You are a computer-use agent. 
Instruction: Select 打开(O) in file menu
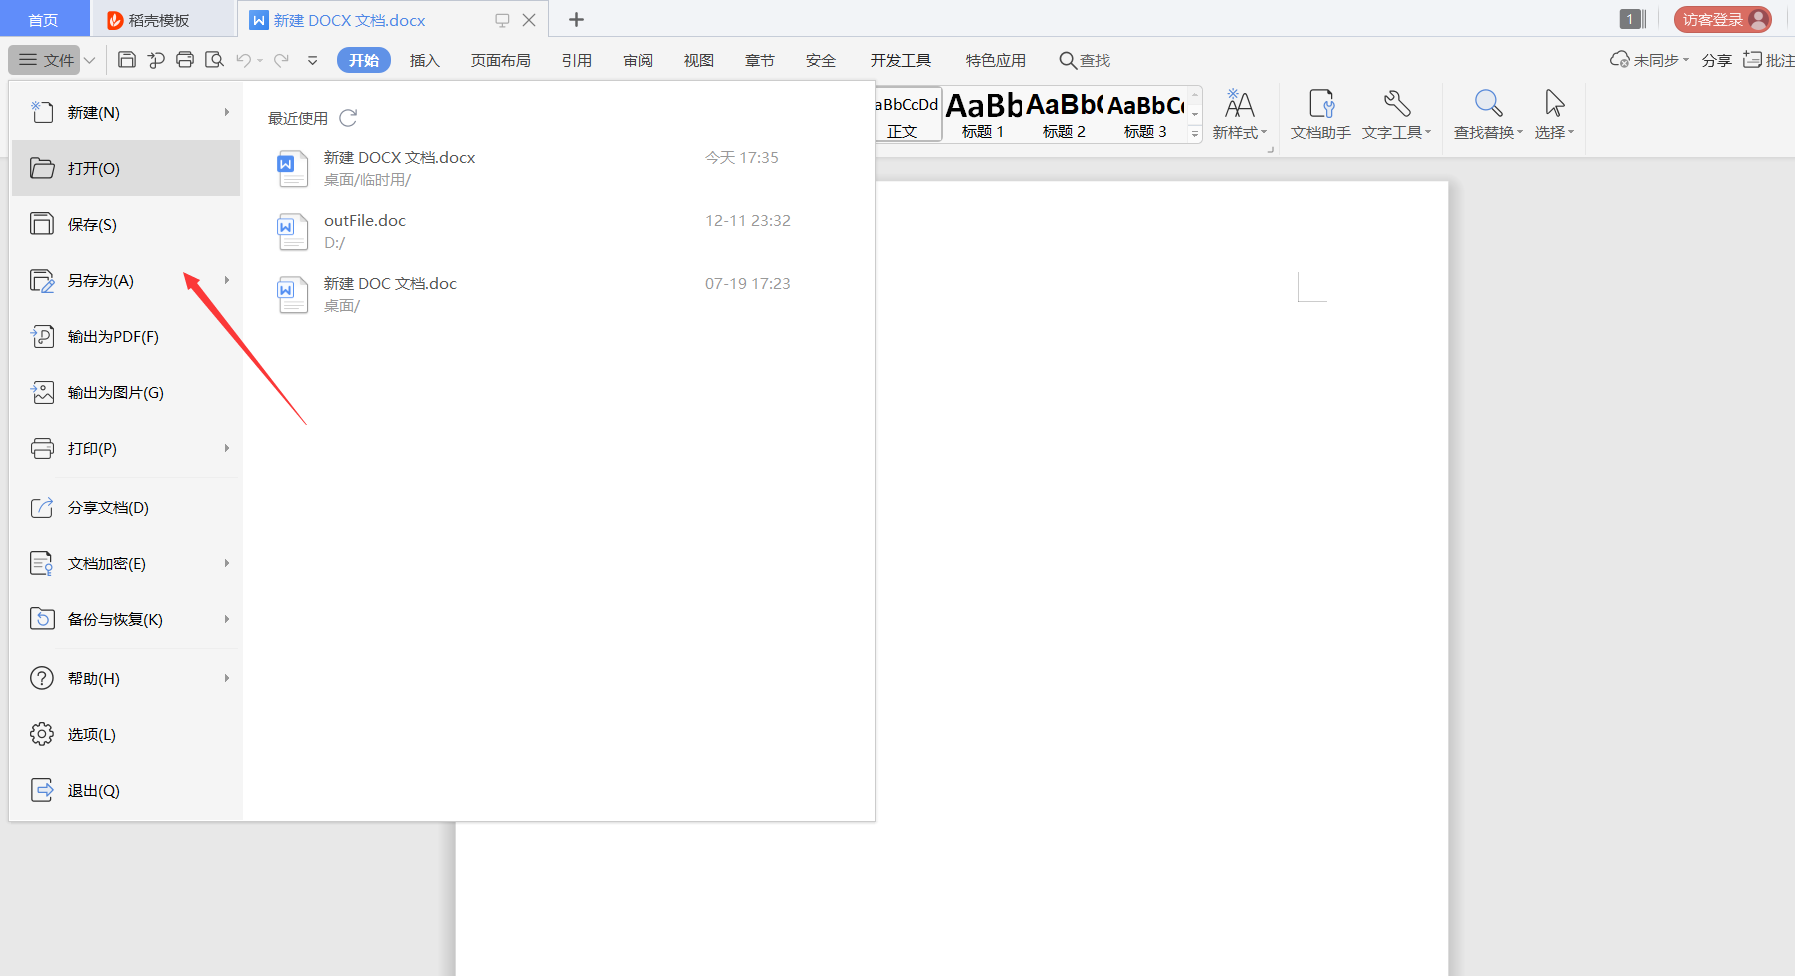126,168
